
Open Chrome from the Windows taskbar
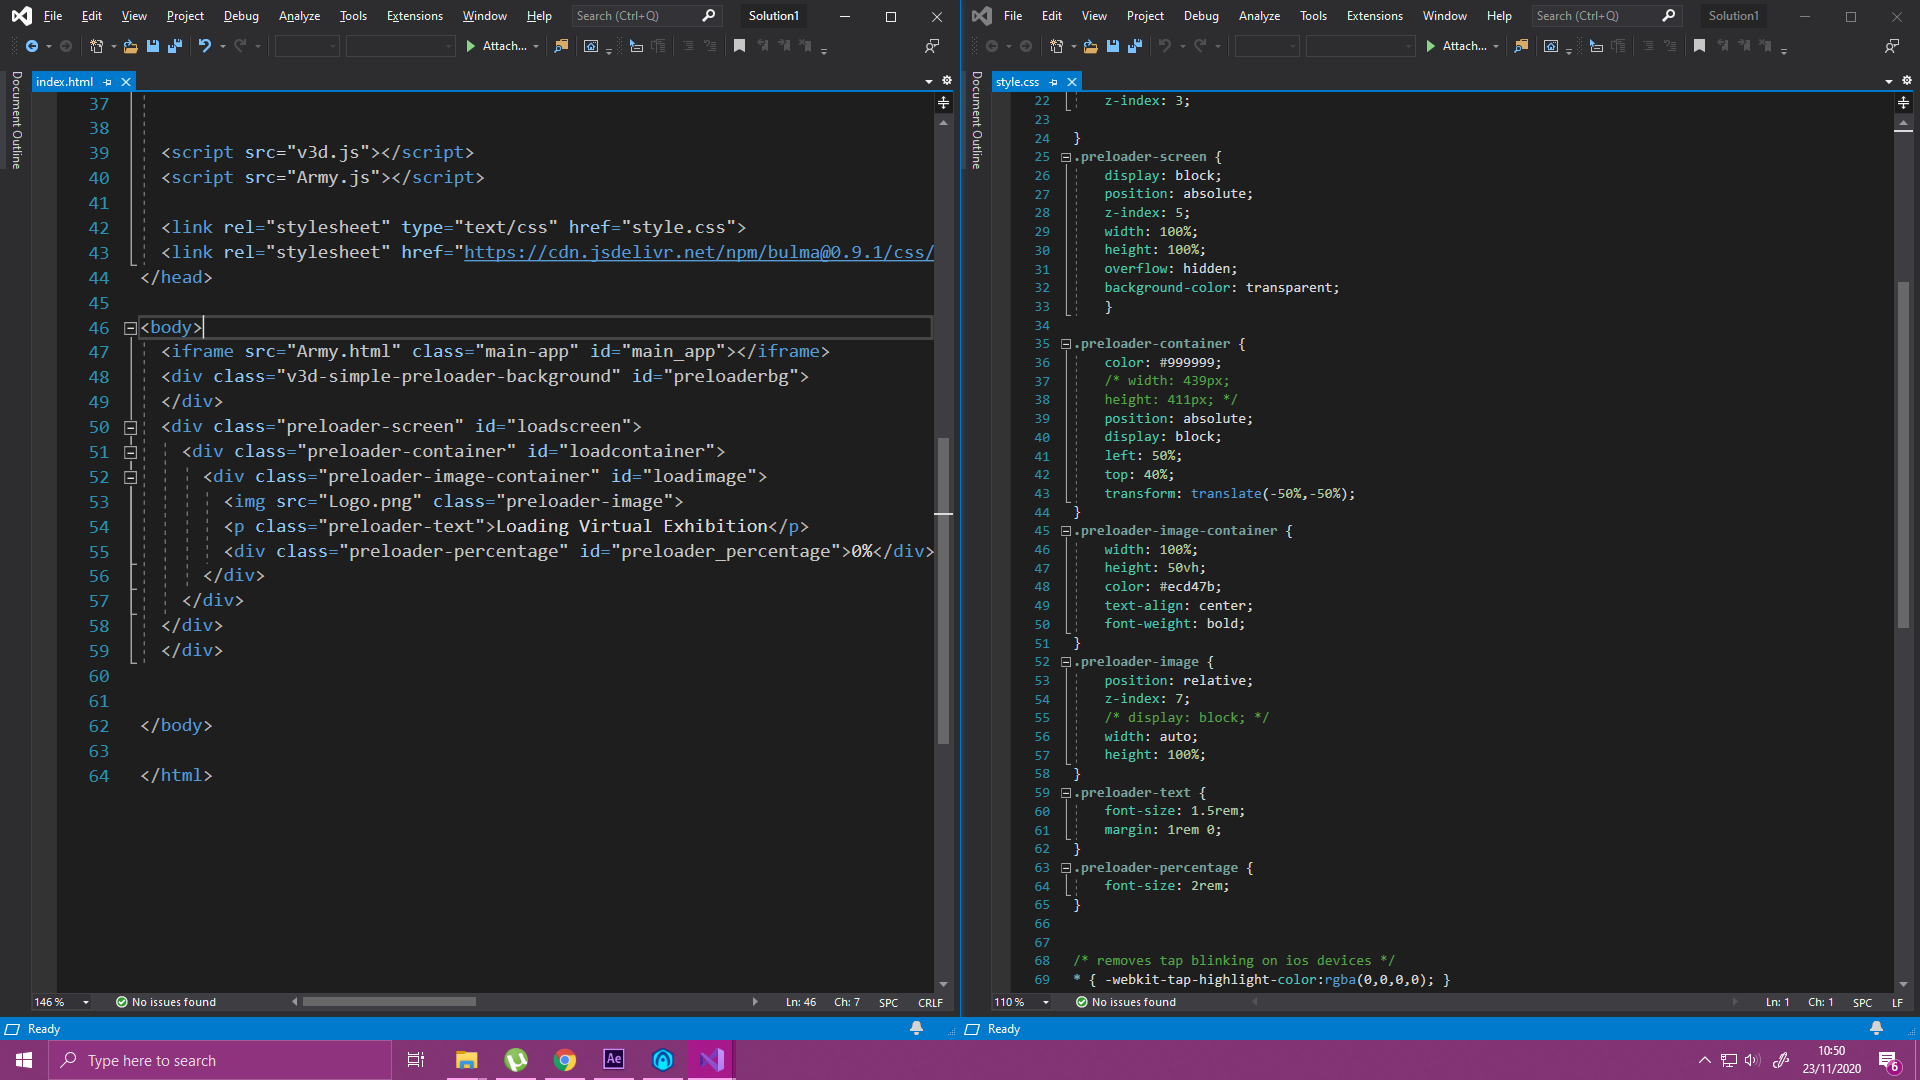tap(565, 1060)
